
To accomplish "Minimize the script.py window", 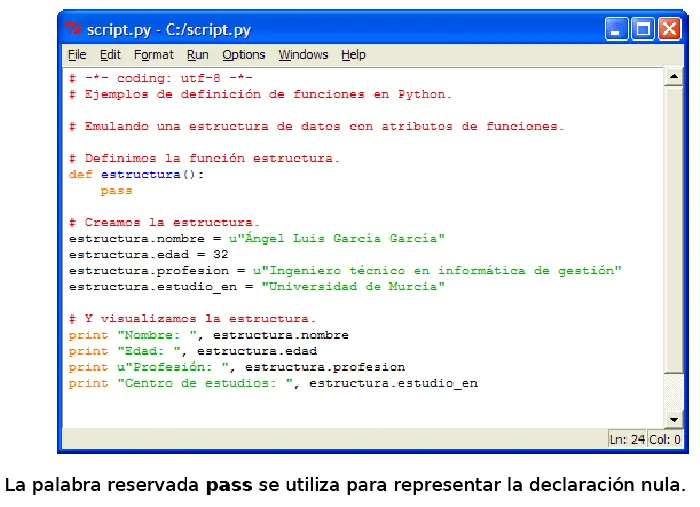I will (x=617, y=29).
